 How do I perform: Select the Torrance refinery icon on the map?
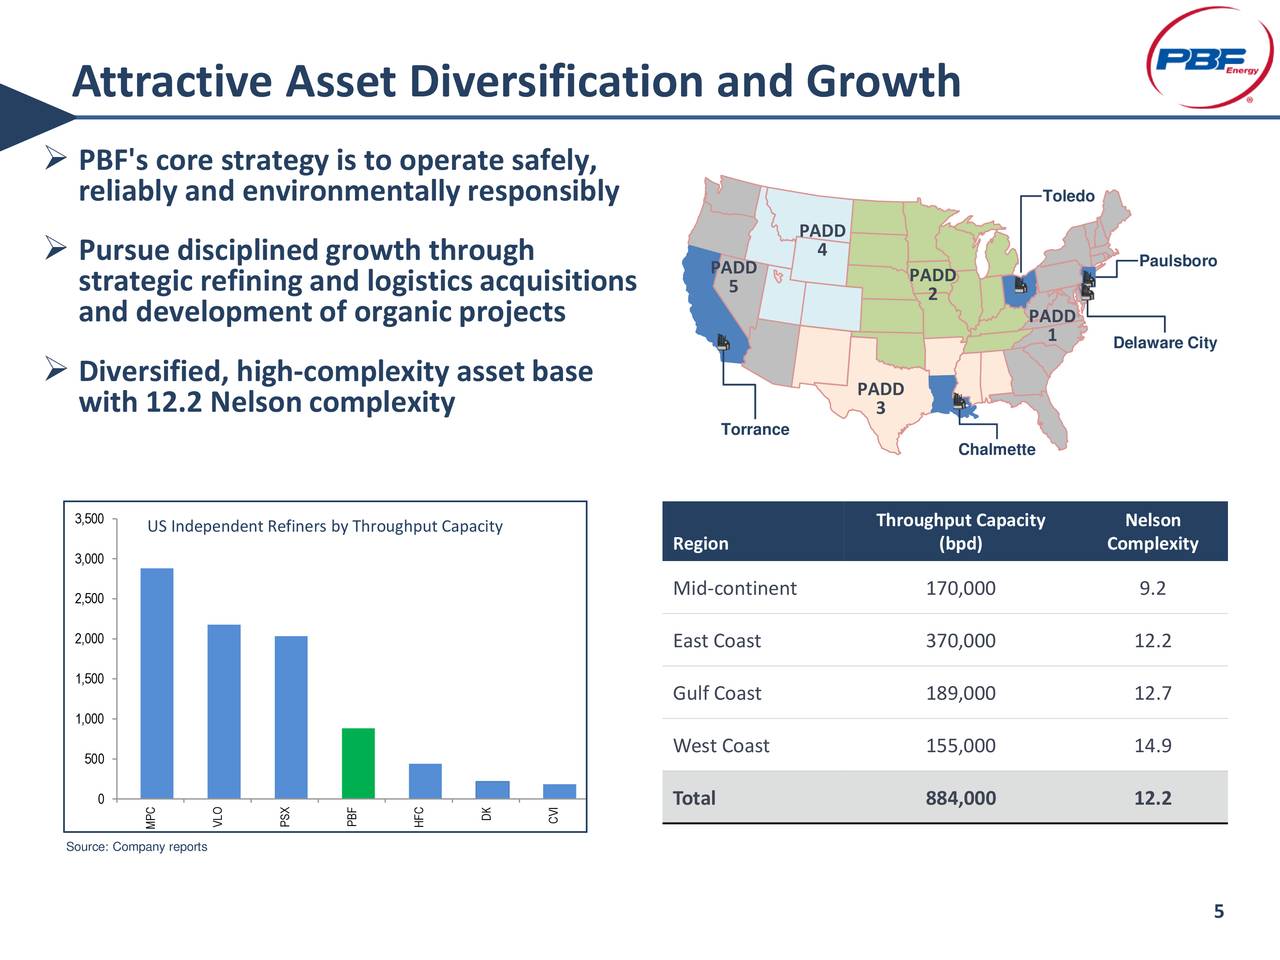[x=724, y=344]
